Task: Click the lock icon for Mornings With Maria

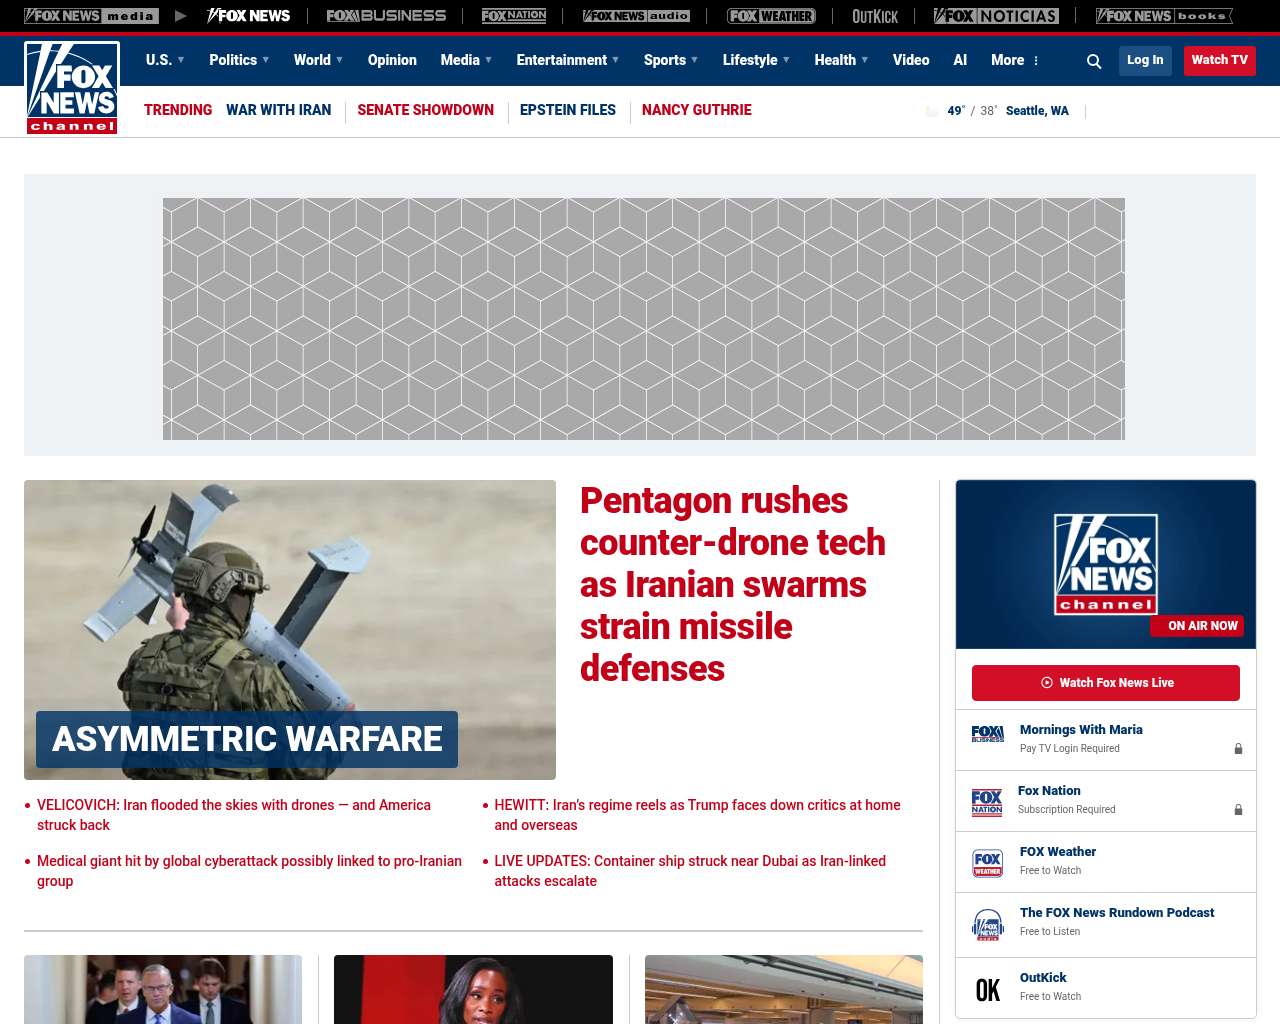Action: pos(1238,749)
